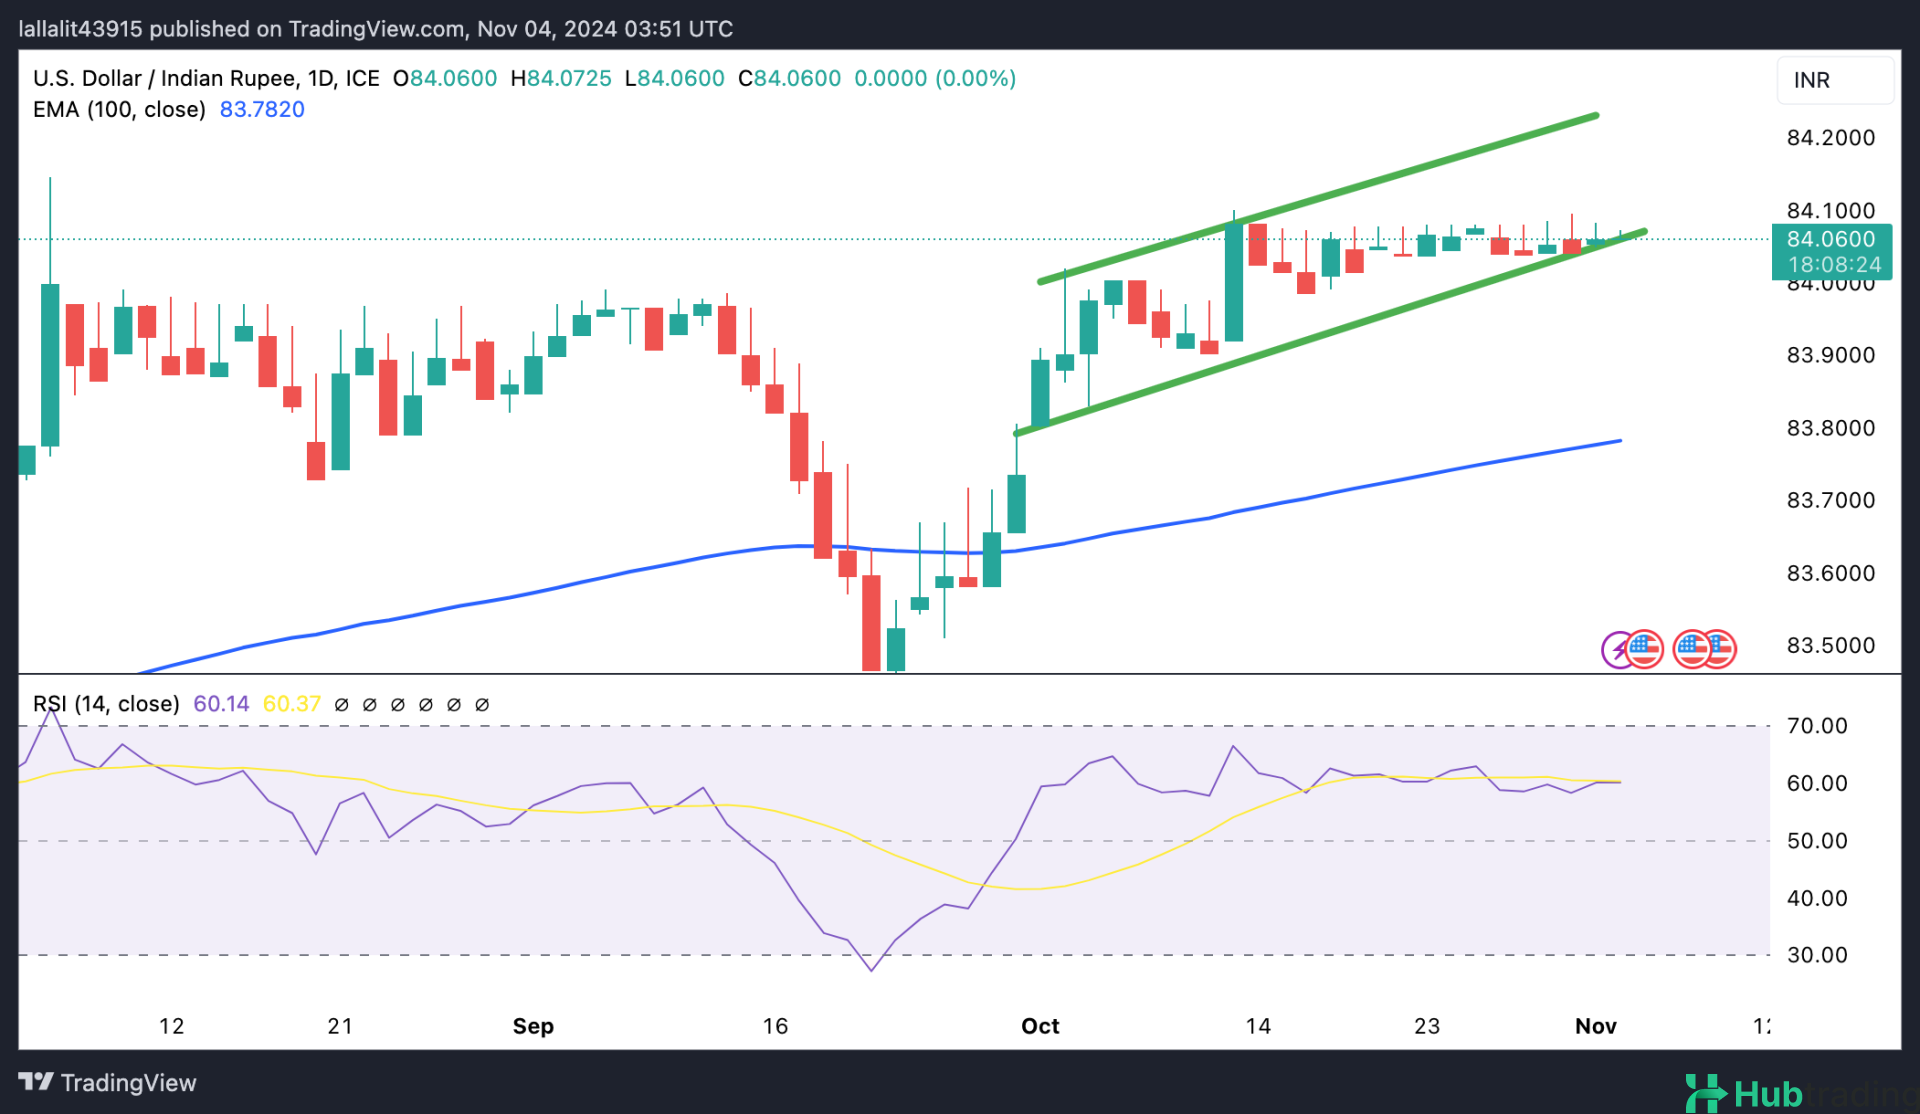Click the Nov date label
1920x1114 pixels.
point(1595,1026)
